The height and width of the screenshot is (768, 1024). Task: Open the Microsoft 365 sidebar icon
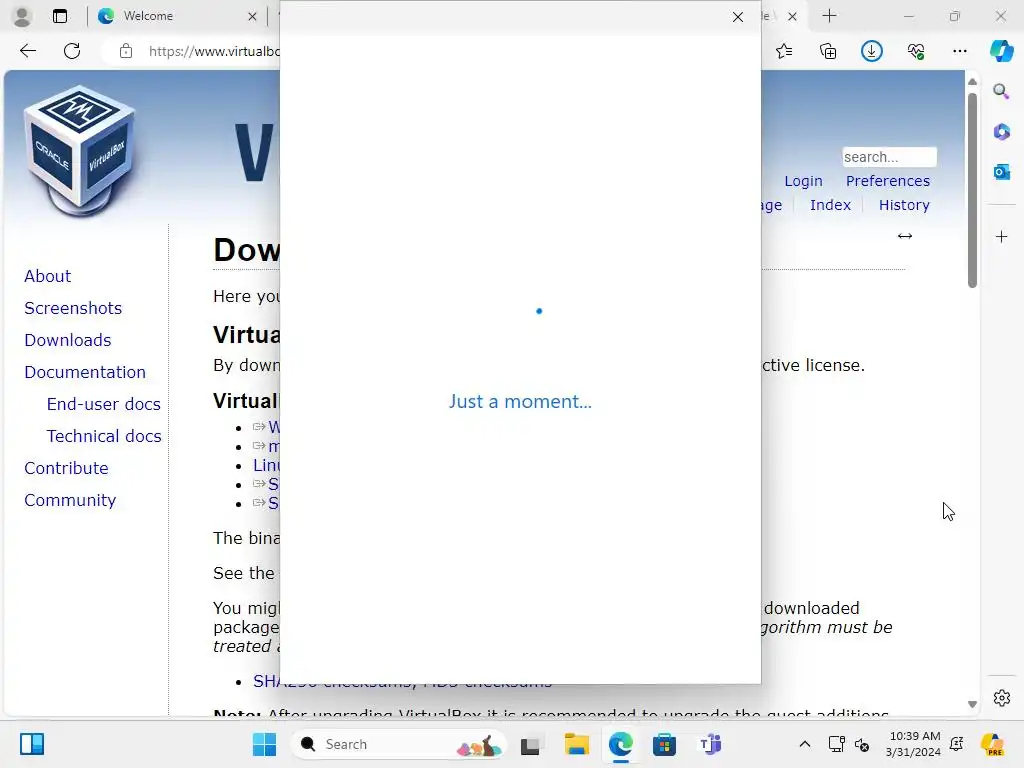pos(1001,131)
